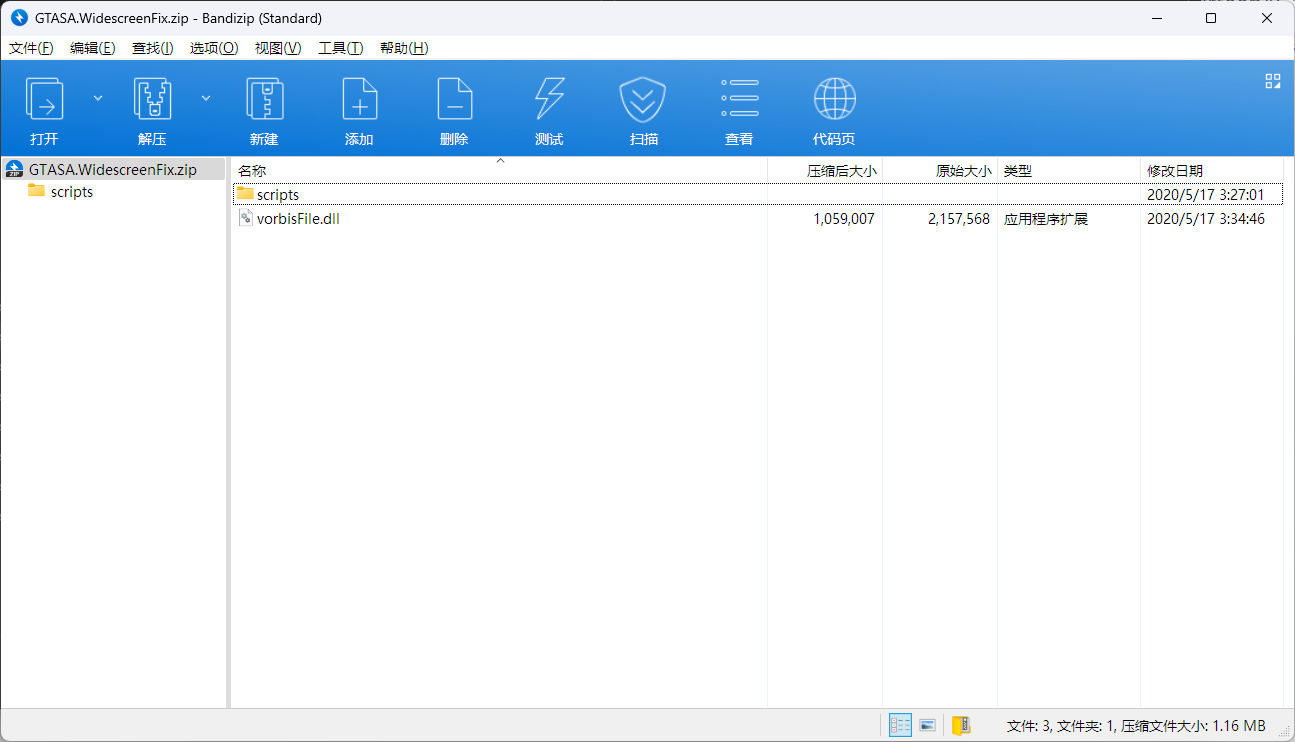Click the zip icon beside GTASA.WidescreenFix.zip in tree

[x=15, y=169]
